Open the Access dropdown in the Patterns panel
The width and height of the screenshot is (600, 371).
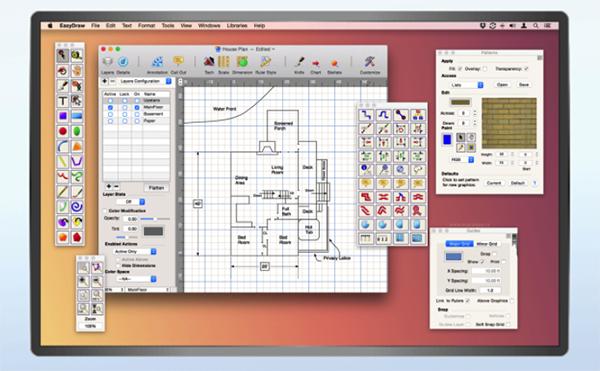coord(466,85)
